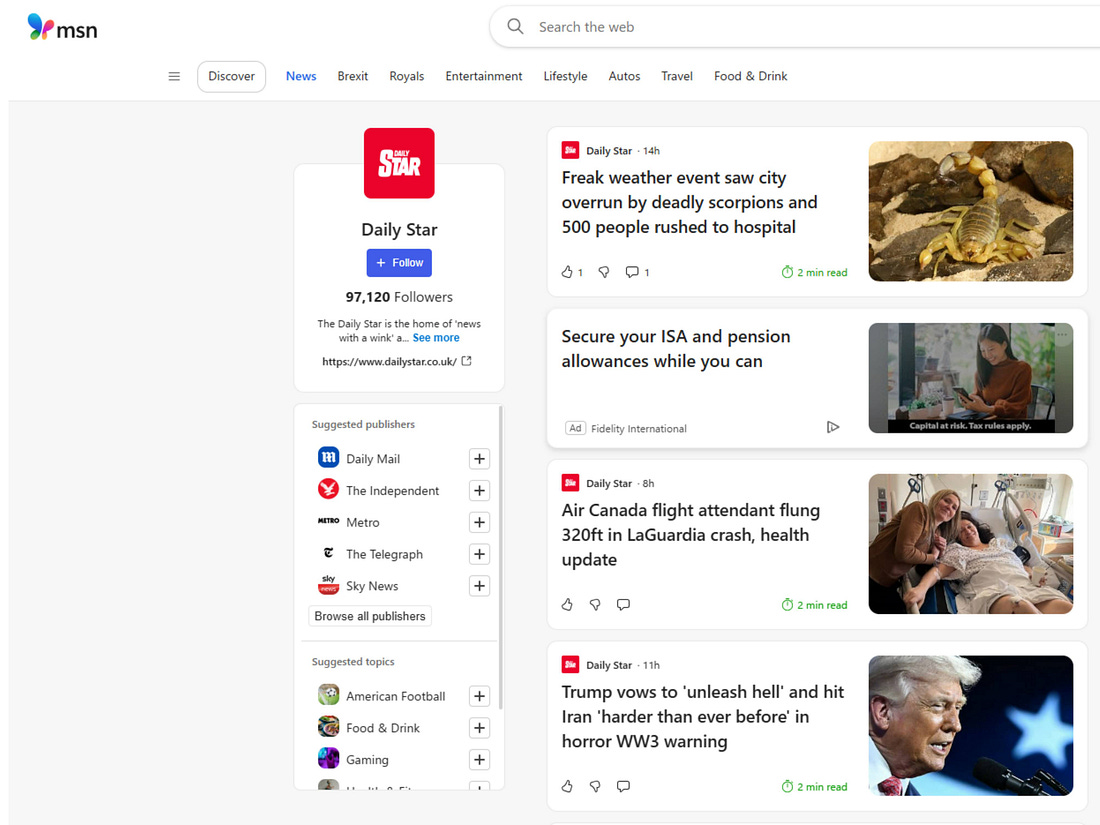Open the dailystar.co.uk website link

389,361
